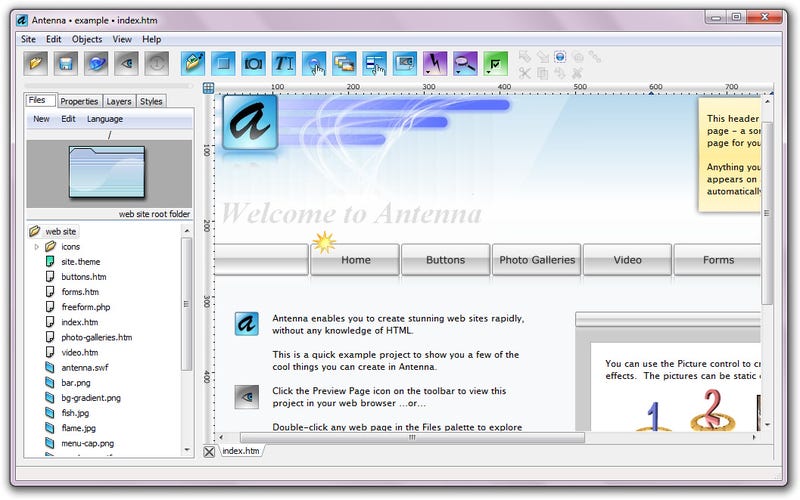The width and height of the screenshot is (800, 500).
Task: Select freeform.php in file tree
Action: [78, 307]
